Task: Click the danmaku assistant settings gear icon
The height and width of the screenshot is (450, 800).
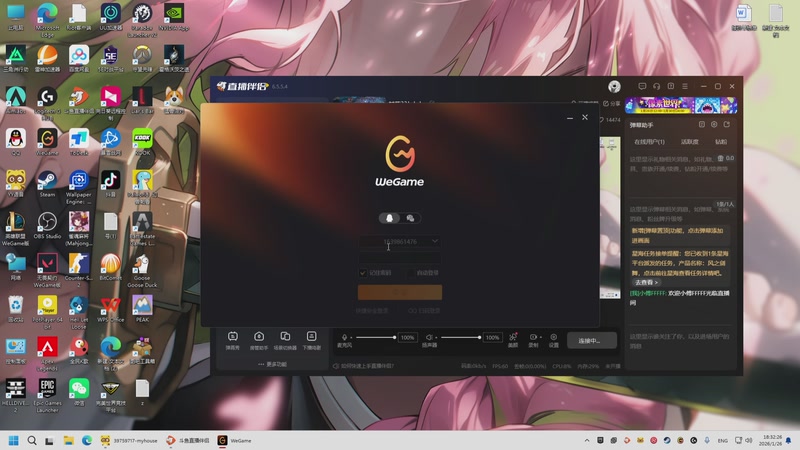Action: (x=714, y=124)
